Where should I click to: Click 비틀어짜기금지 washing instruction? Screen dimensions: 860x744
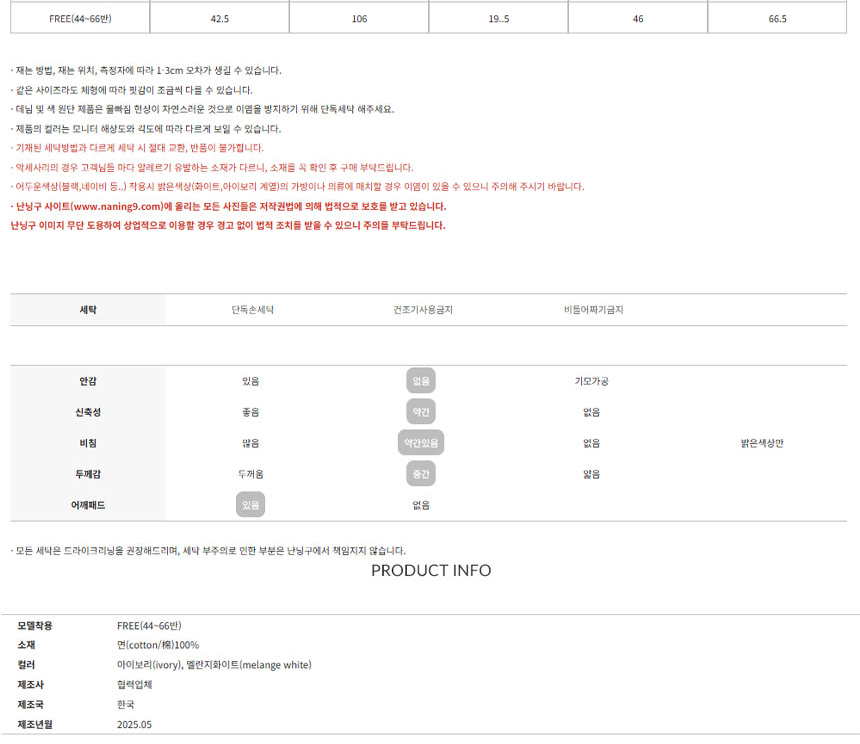[593, 310]
